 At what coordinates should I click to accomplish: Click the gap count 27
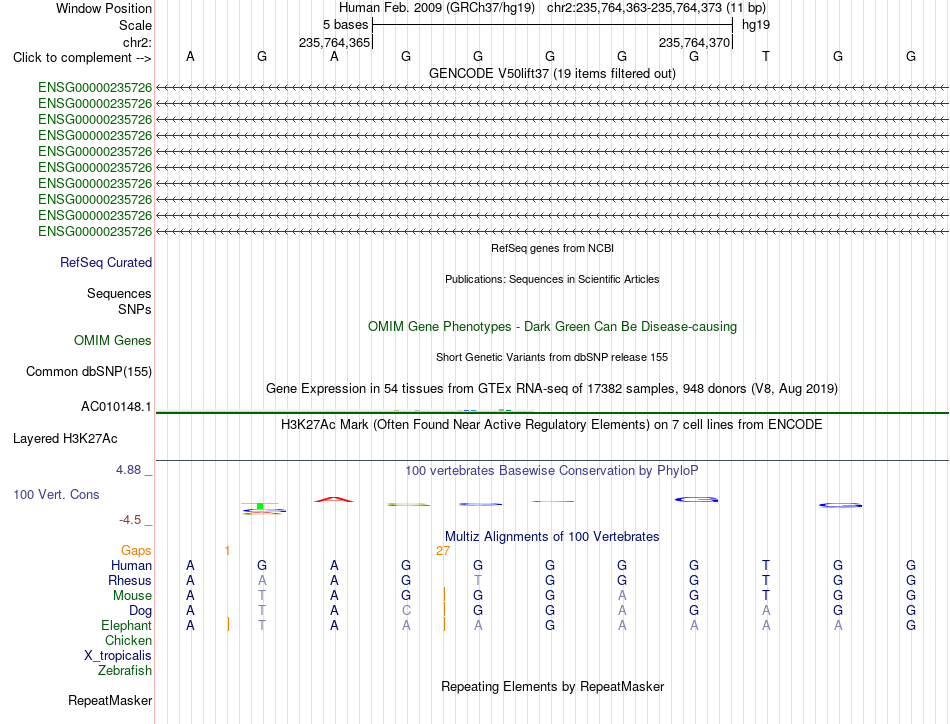(443, 551)
